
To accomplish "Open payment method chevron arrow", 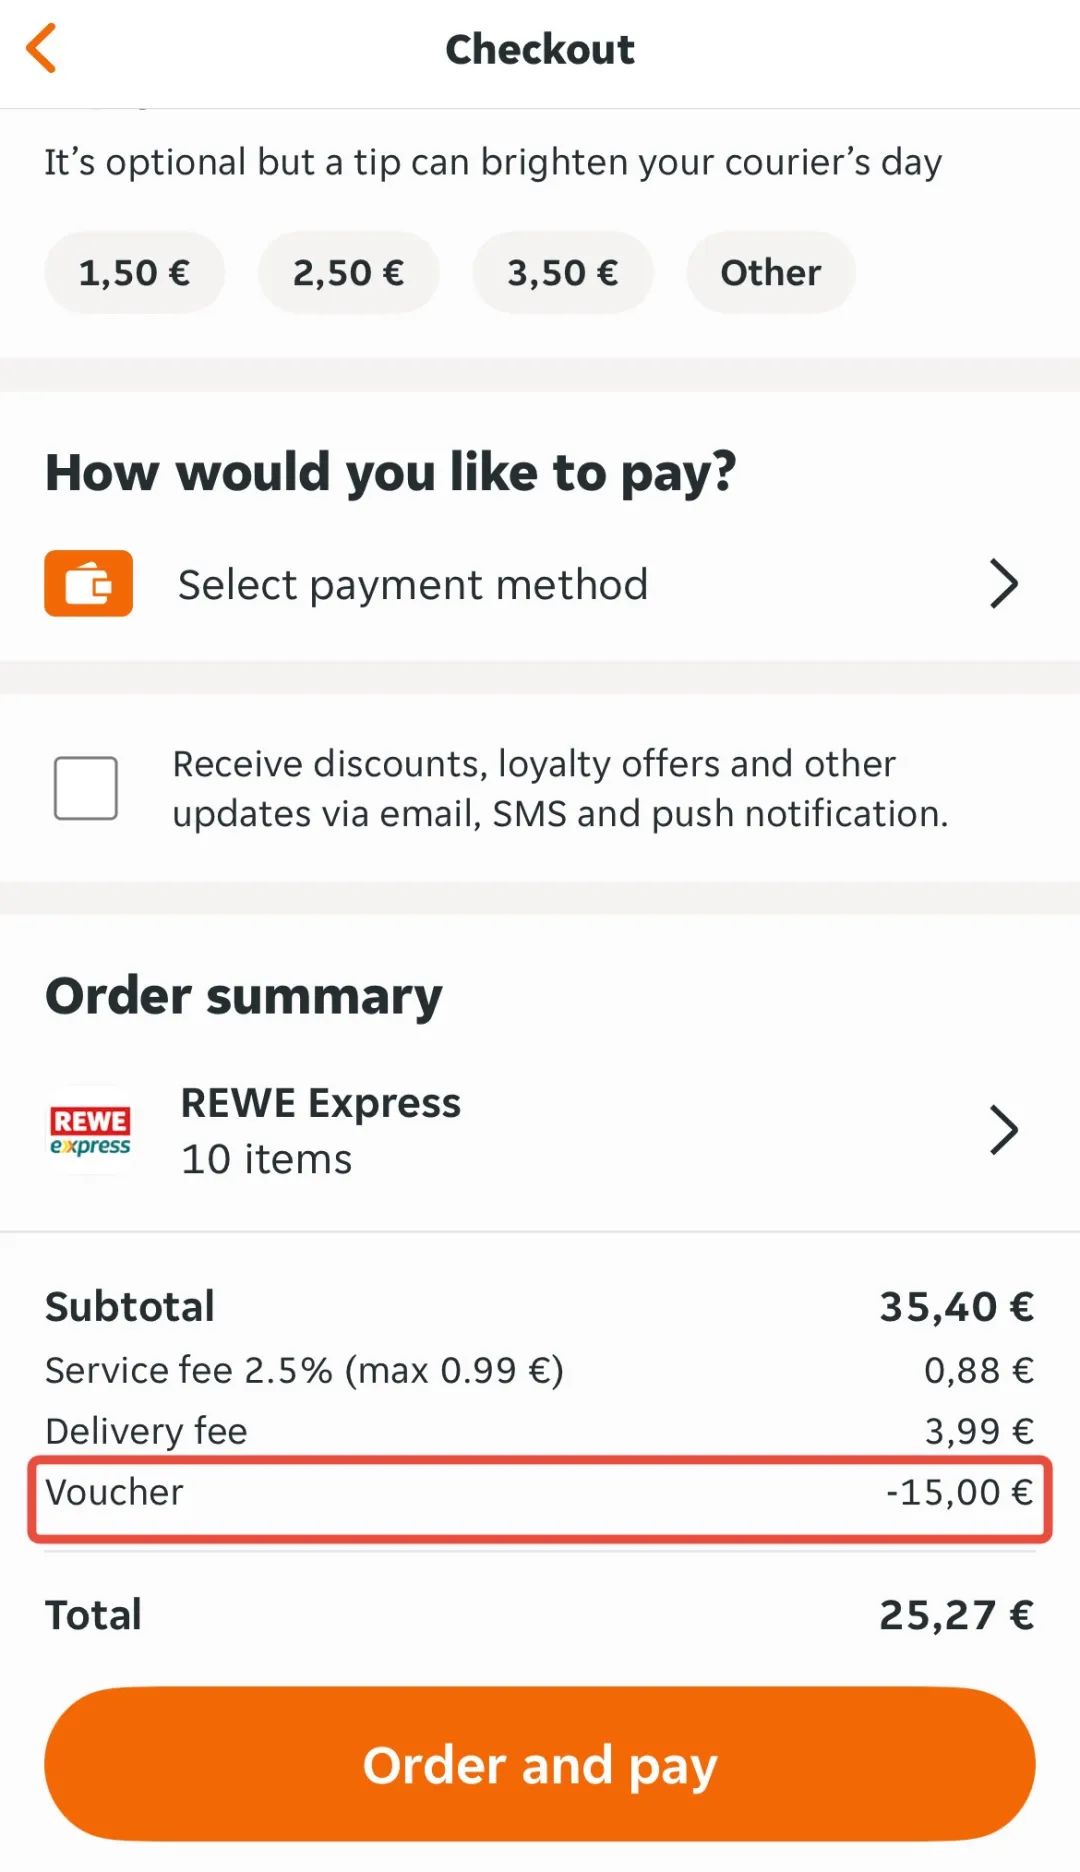I will [1004, 584].
